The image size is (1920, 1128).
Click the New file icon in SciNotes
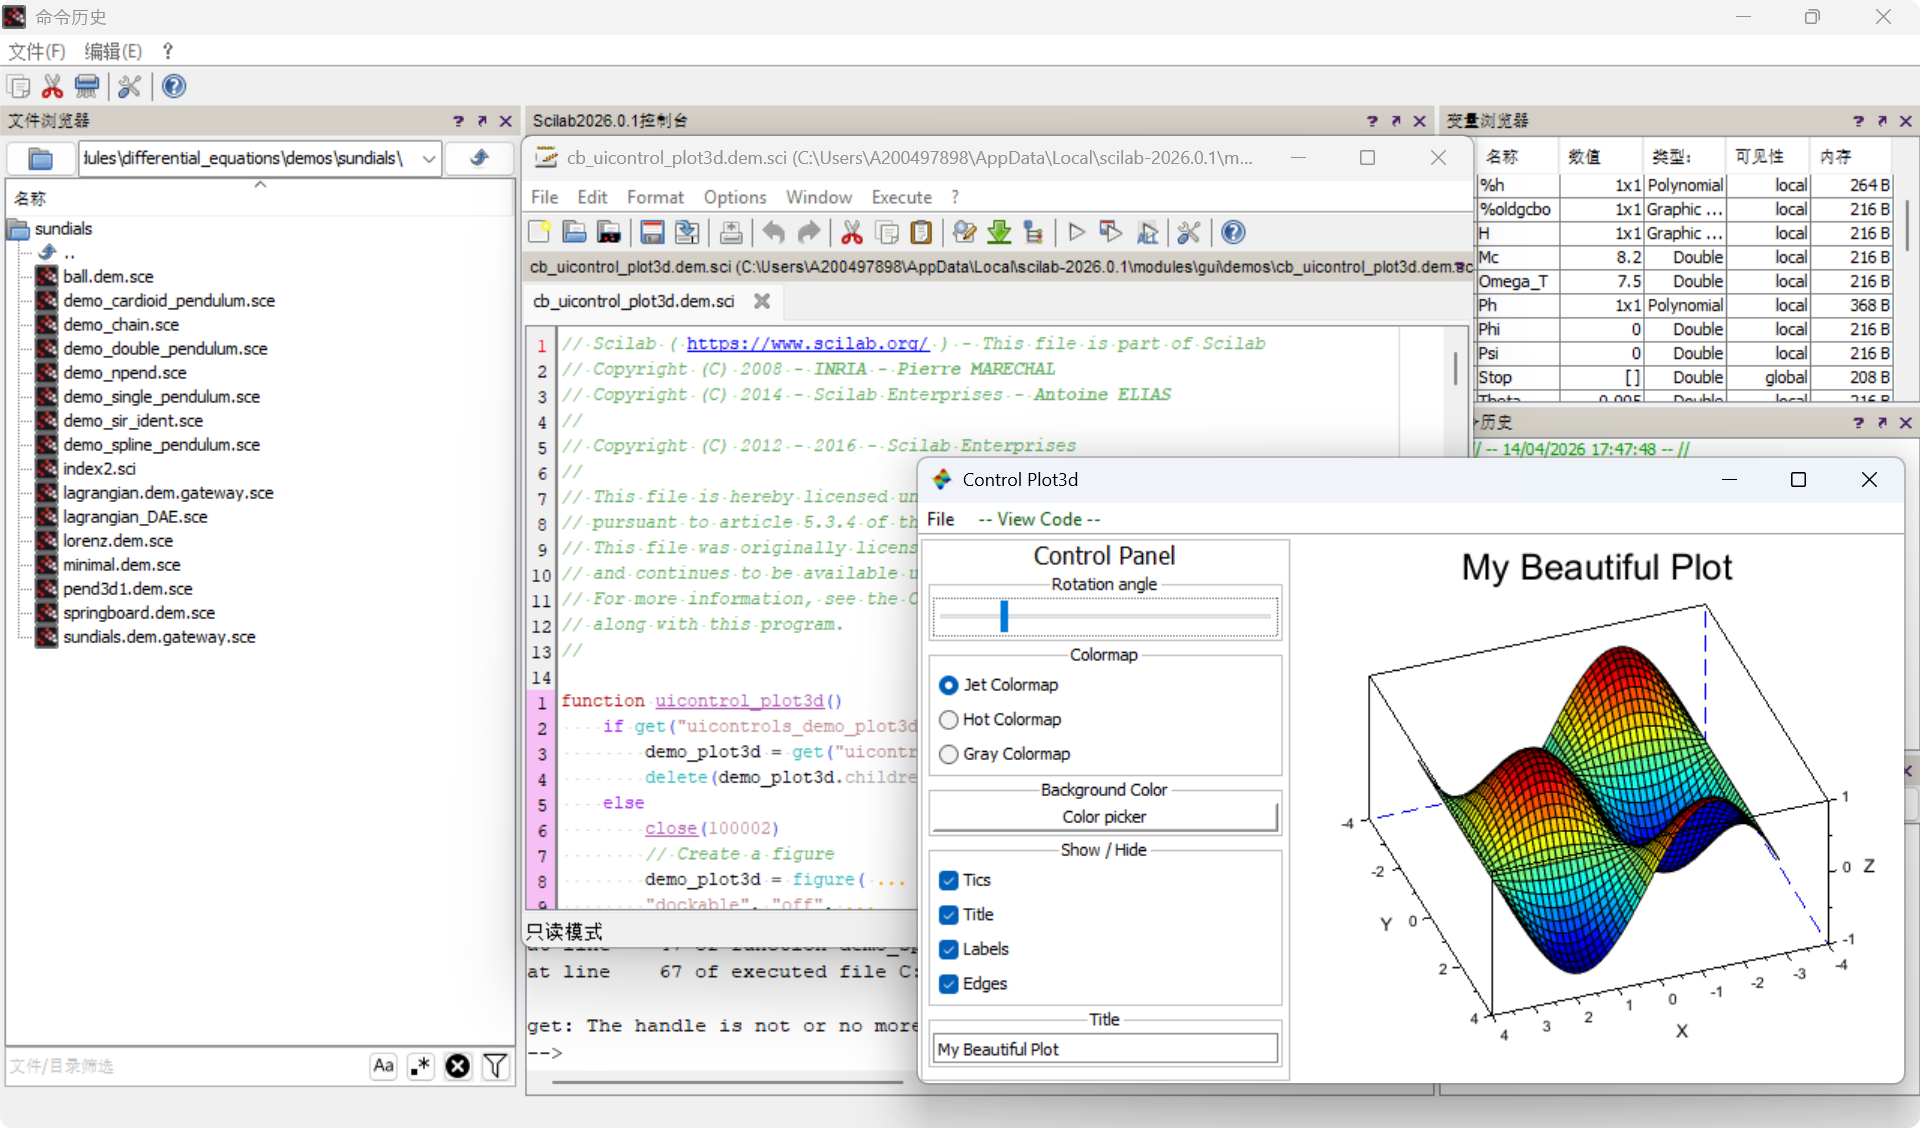(x=540, y=233)
